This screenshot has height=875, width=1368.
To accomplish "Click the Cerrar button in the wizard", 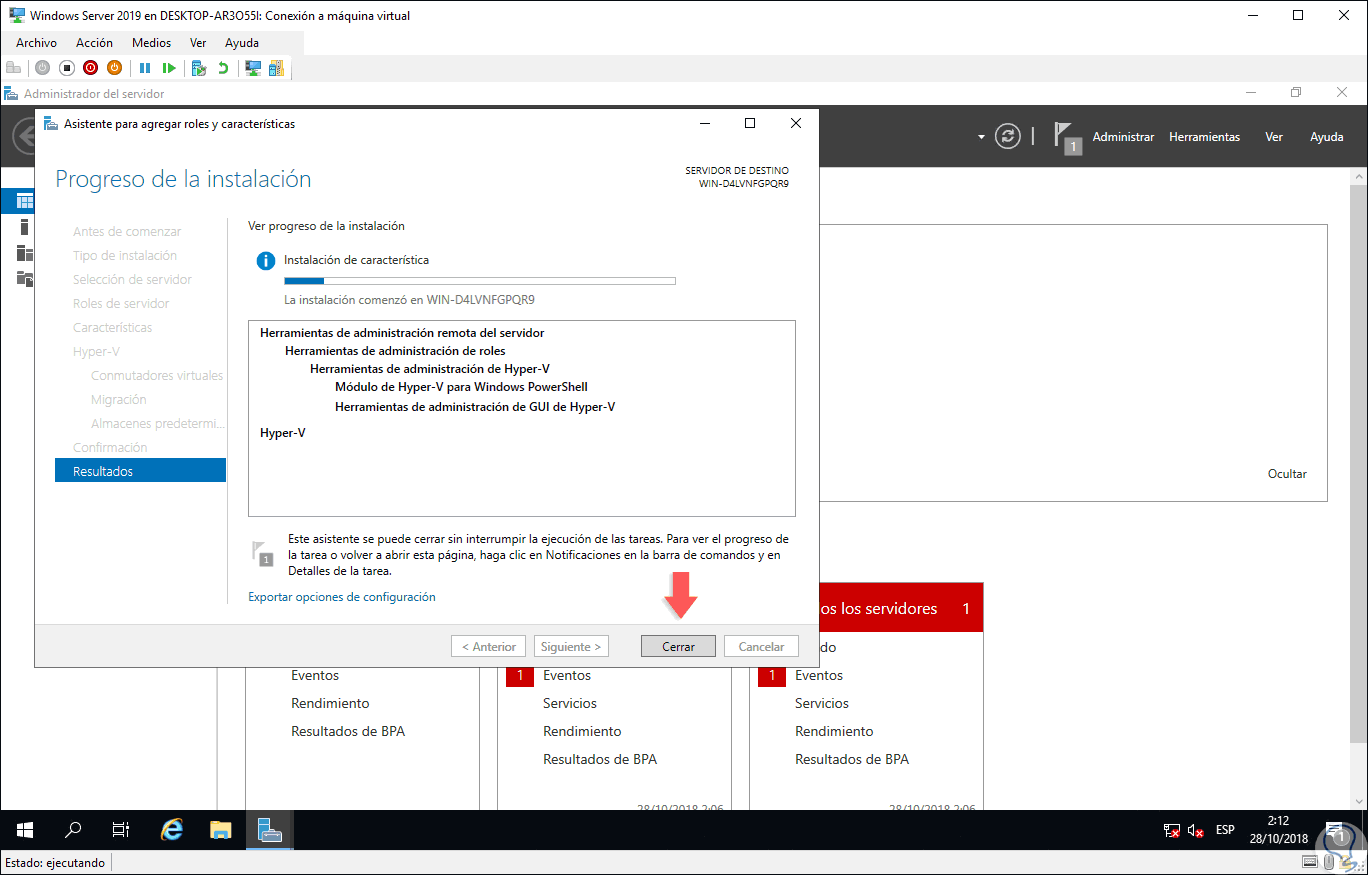I will coord(678,646).
